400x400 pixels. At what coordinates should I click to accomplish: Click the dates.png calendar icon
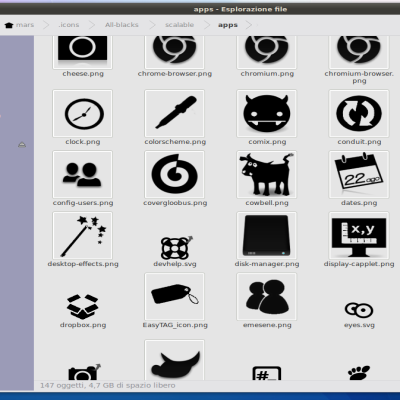359,174
